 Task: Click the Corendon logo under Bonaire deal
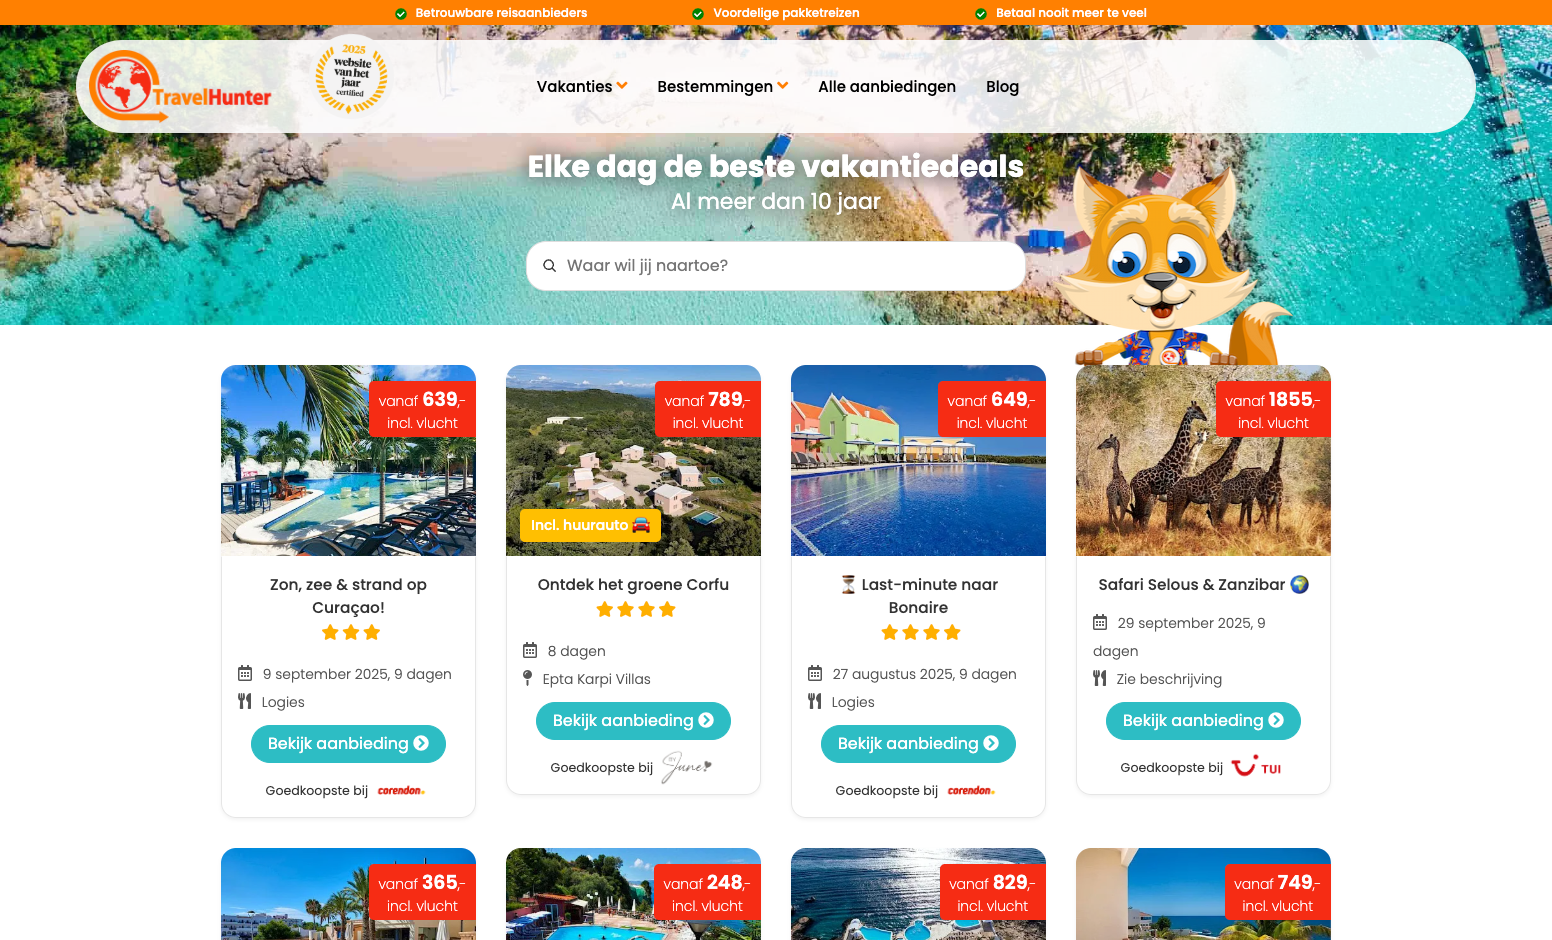point(971,791)
